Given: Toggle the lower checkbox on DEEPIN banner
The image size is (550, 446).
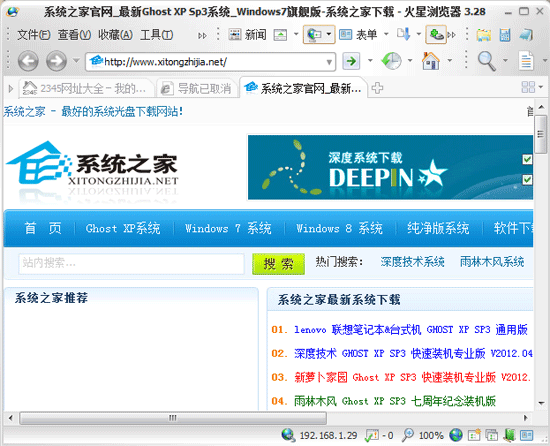Looking at the screenshot, I should coord(527,180).
